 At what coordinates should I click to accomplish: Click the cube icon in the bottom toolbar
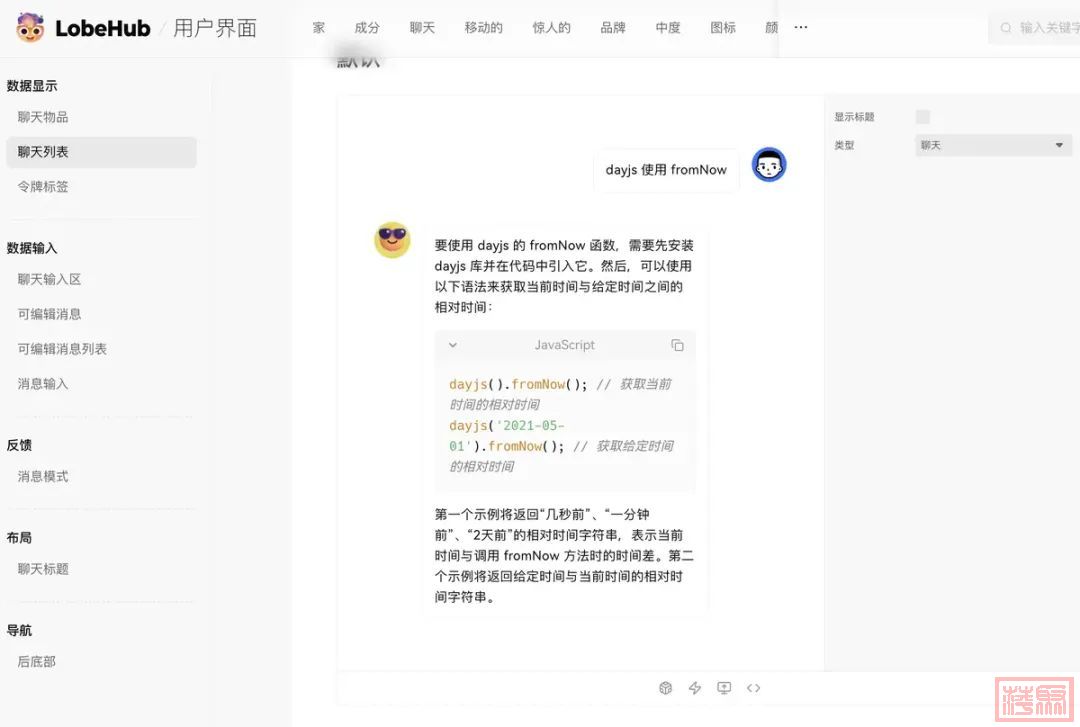click(x=665, y=688)
